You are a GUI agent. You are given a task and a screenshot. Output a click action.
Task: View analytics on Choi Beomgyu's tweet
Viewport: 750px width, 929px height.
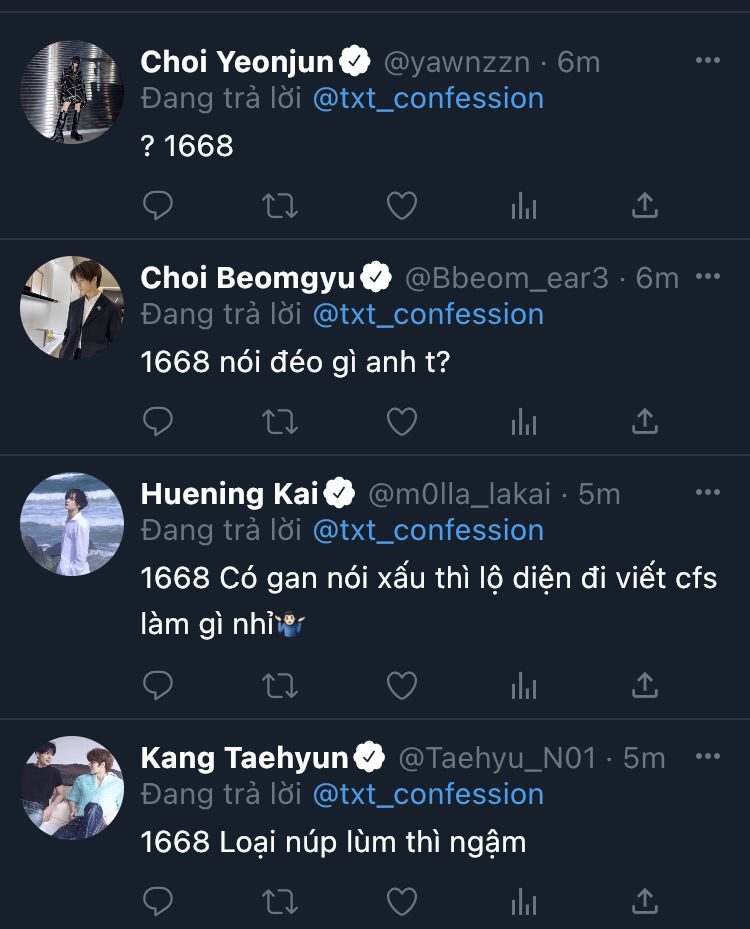(x=524, y=422)
